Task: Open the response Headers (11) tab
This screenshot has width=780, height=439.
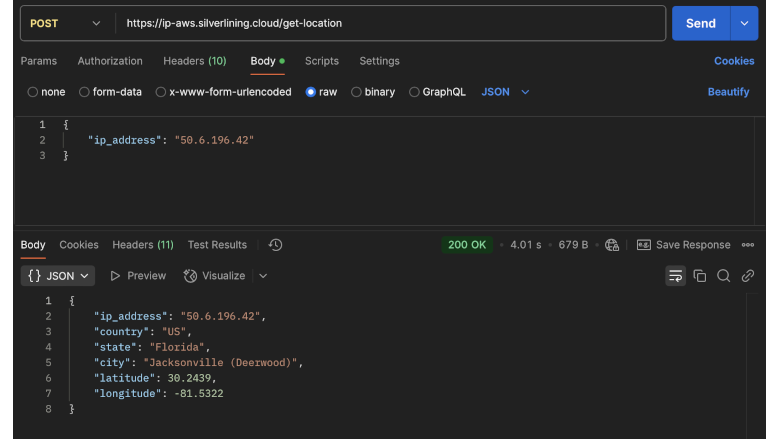Action: (143, 245)
